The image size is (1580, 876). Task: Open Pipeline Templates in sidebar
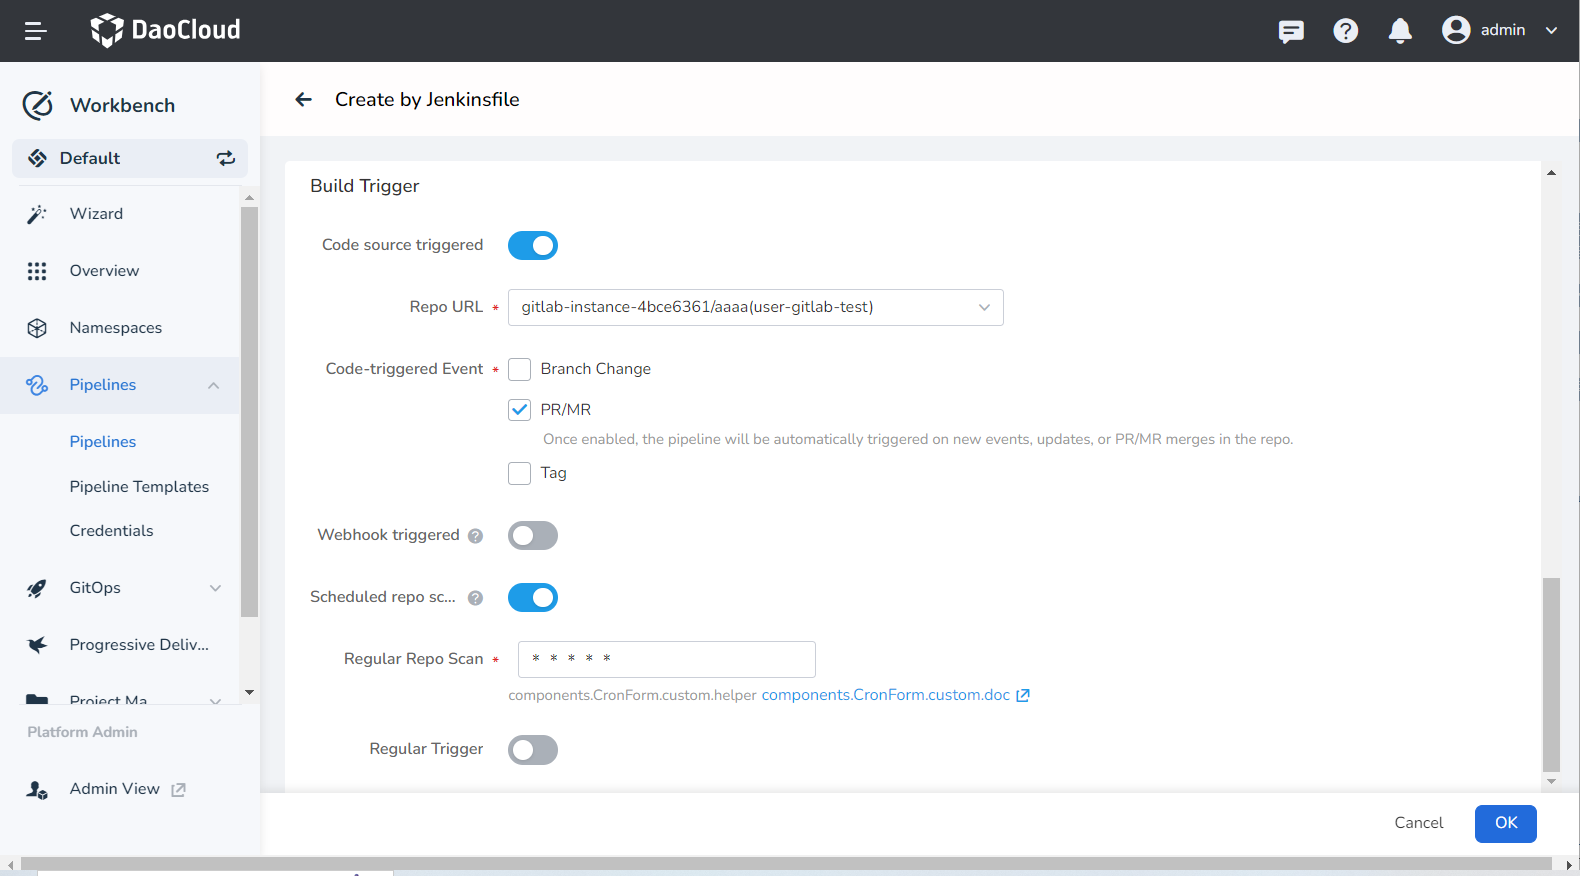(x=139, y=487)
